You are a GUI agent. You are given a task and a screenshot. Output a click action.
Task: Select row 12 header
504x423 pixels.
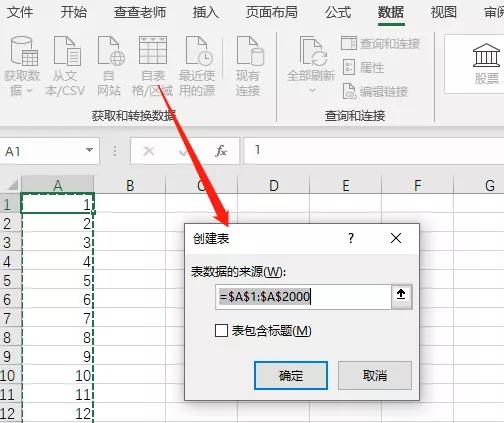10,413
